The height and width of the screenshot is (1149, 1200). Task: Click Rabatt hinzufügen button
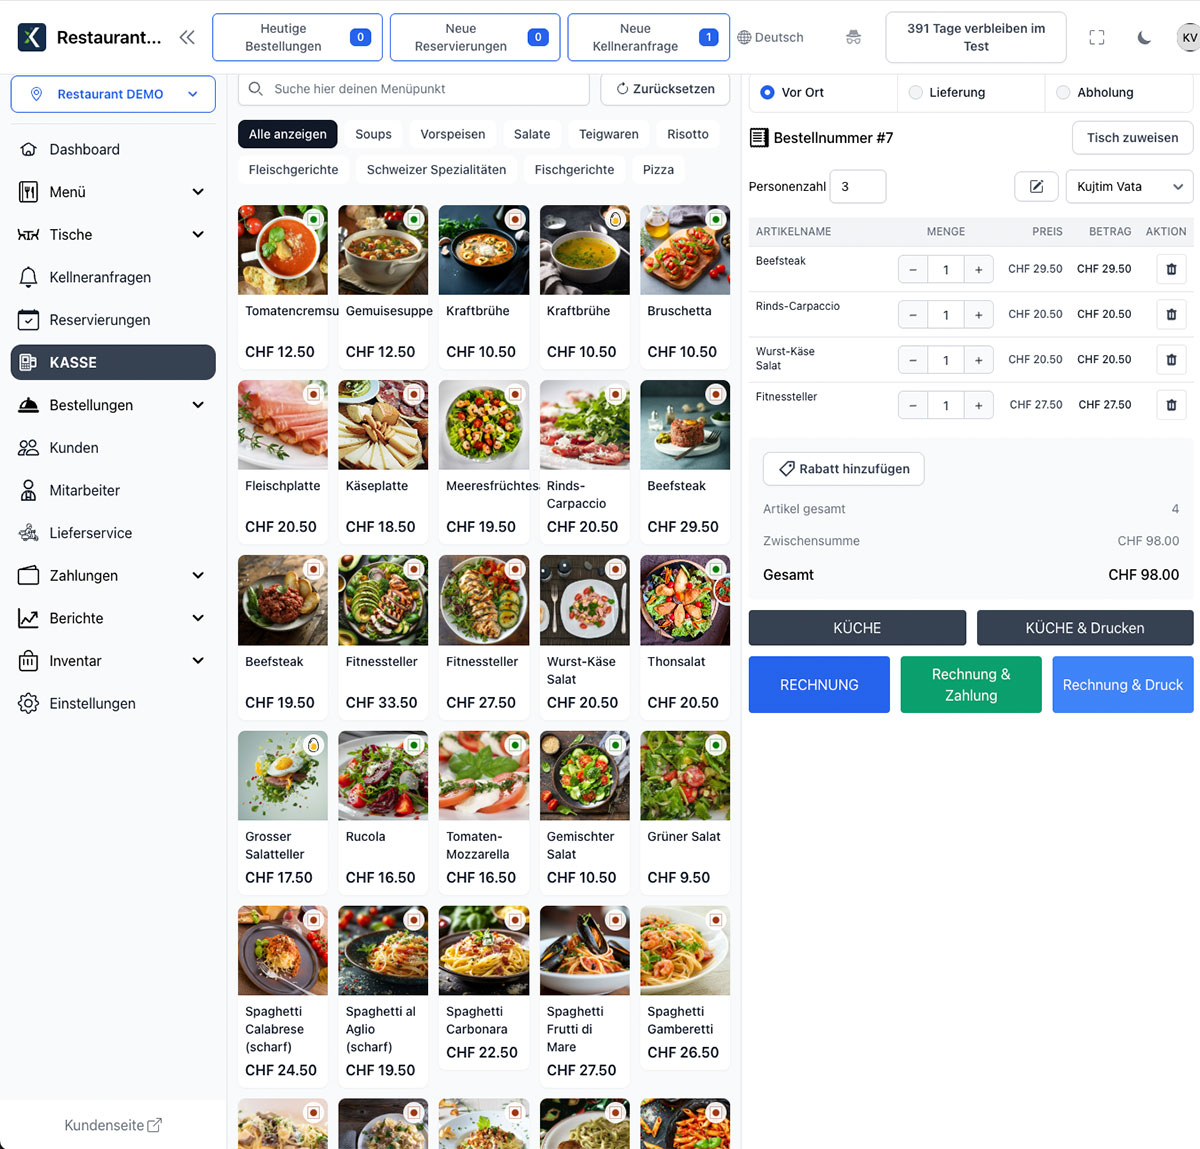[844, 469]
